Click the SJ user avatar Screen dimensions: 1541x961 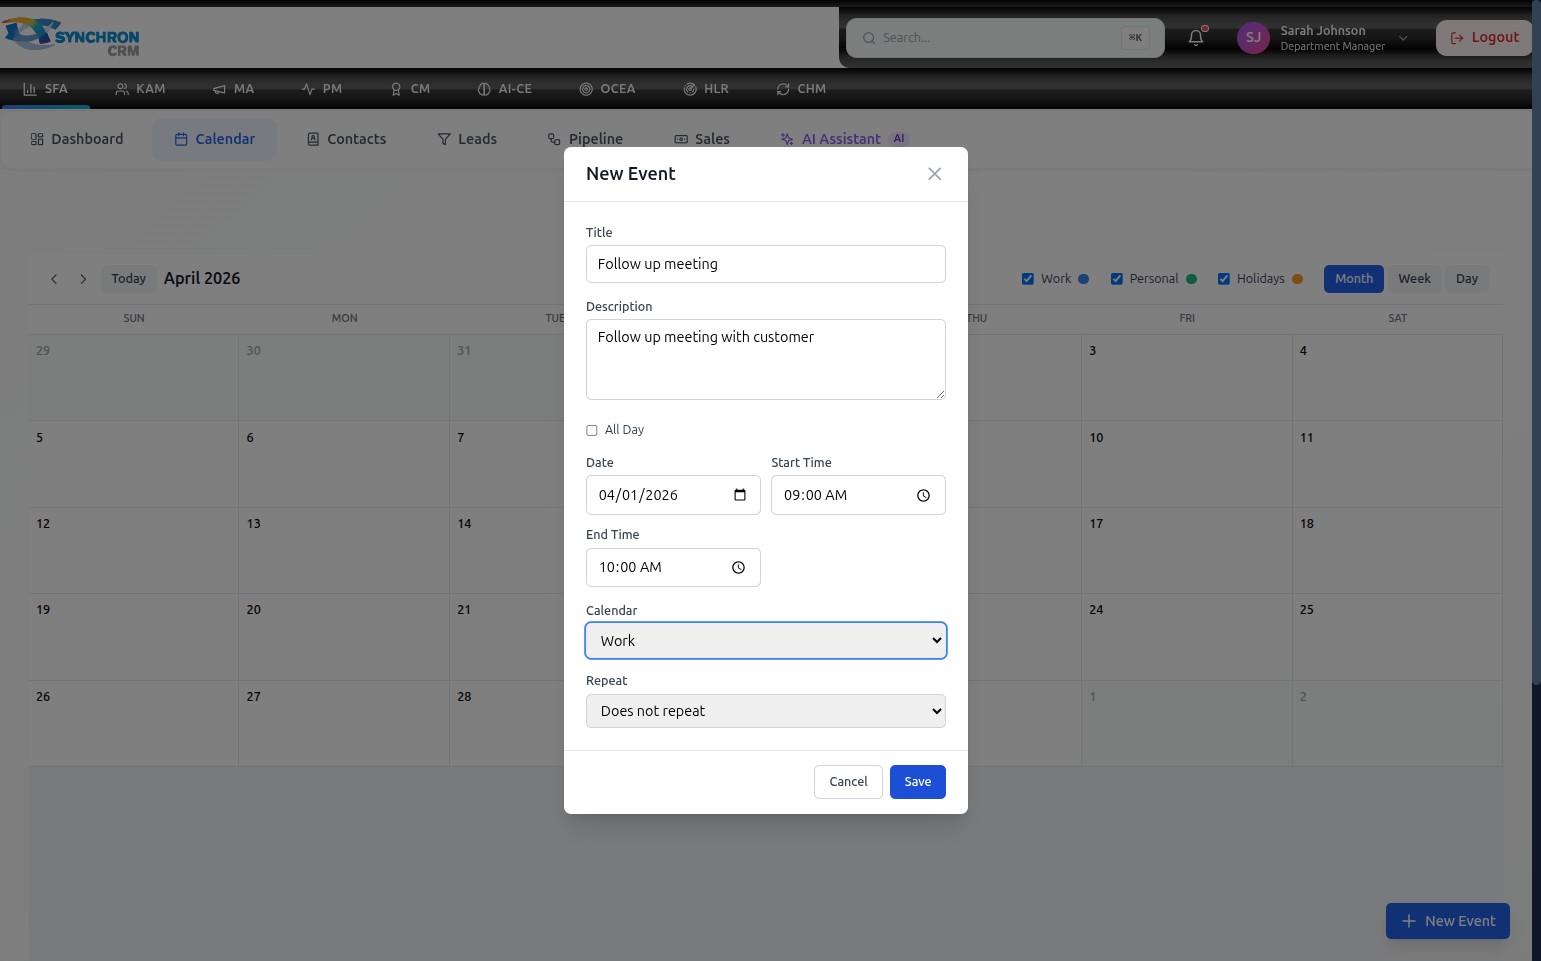tap(1253, 38)
